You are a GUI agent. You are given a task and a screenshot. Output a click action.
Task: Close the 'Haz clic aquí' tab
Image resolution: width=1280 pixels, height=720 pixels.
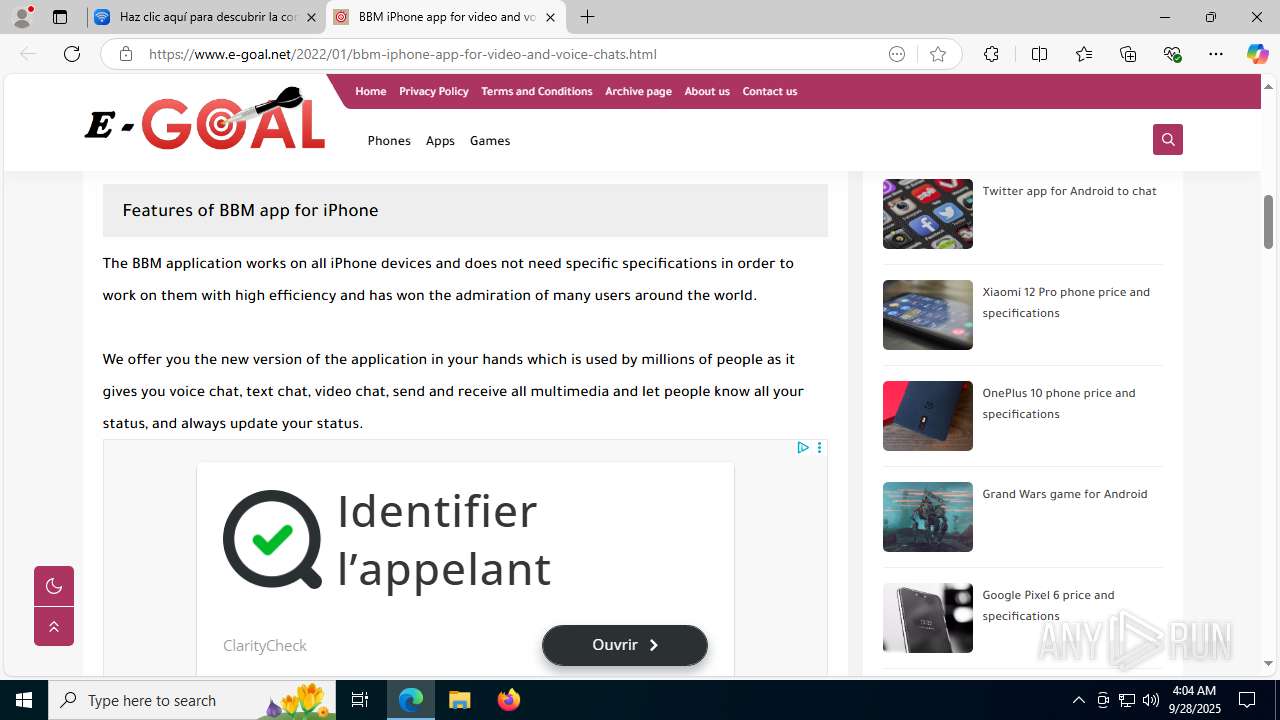(311, 17)
